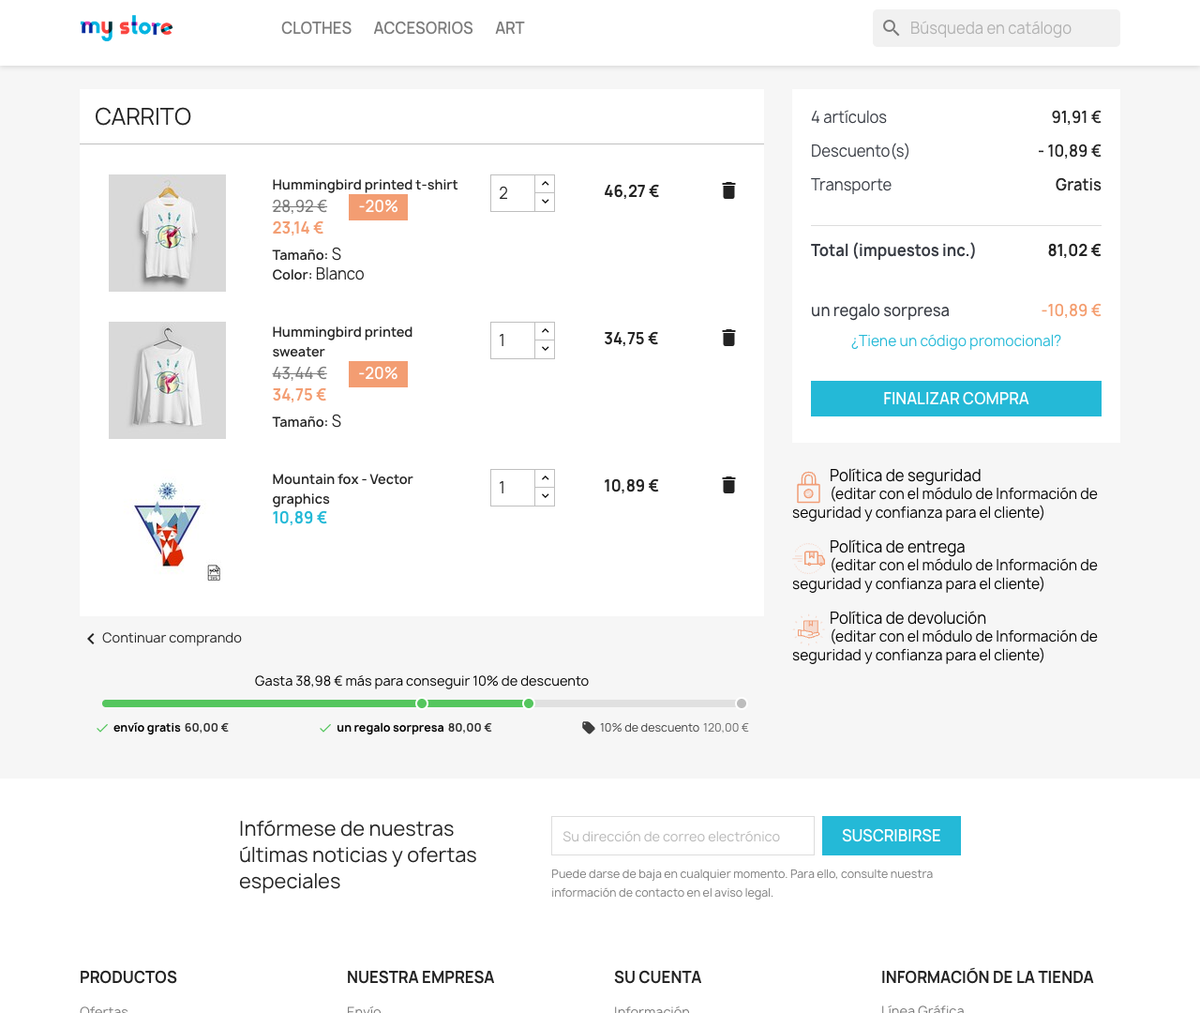Decrease Mountain fox quantity with down arrow
The width and height of the screenshot is (1200, 1013).
click(545, 496)
